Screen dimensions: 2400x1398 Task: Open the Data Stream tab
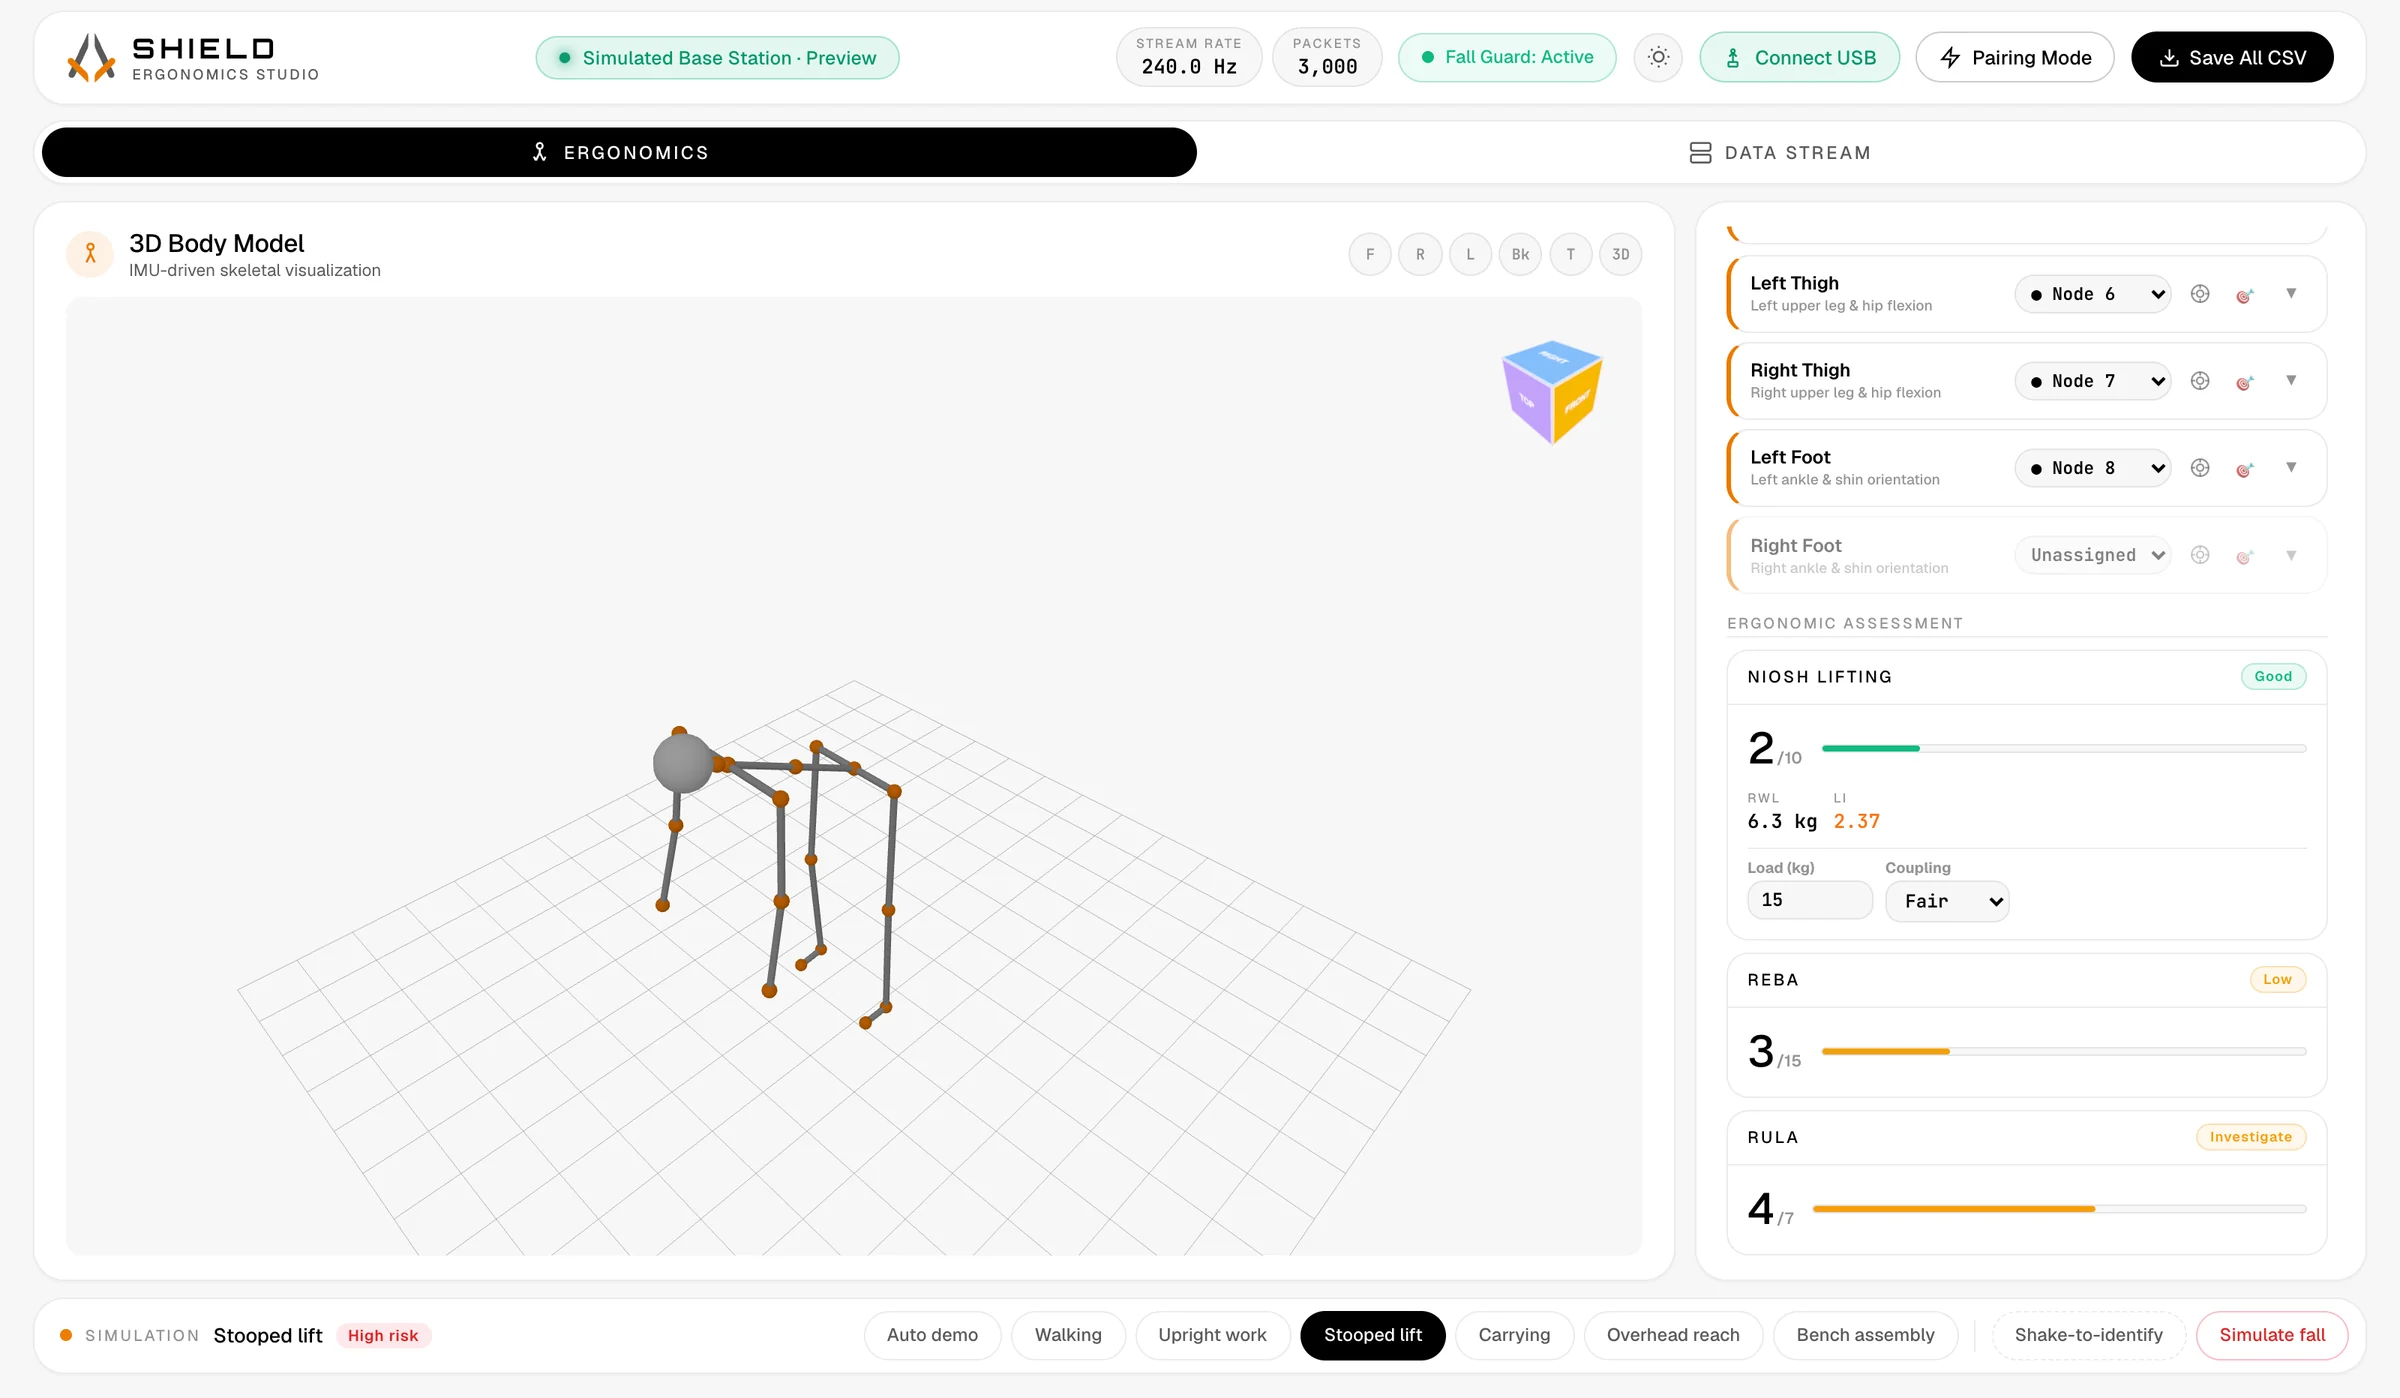(x=1780, y=152)
